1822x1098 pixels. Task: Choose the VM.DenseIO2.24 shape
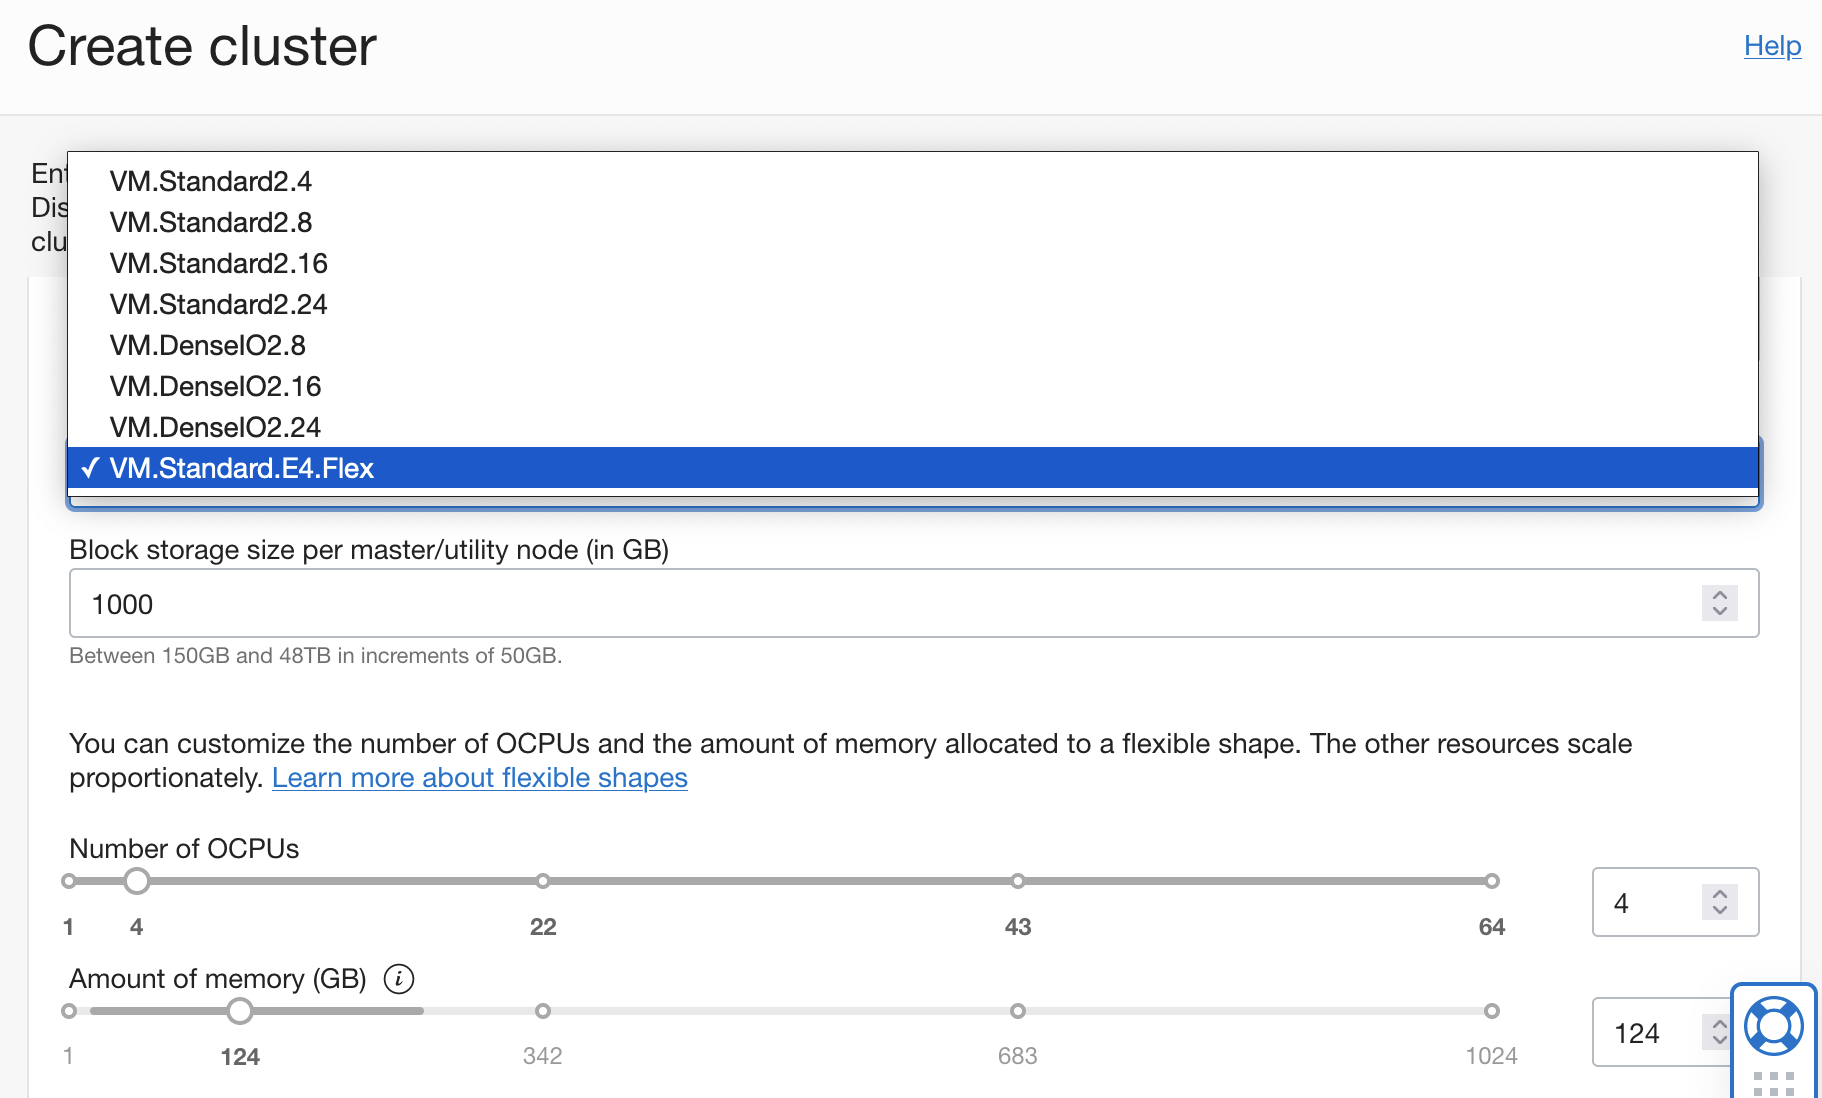(x=215, y=427)
